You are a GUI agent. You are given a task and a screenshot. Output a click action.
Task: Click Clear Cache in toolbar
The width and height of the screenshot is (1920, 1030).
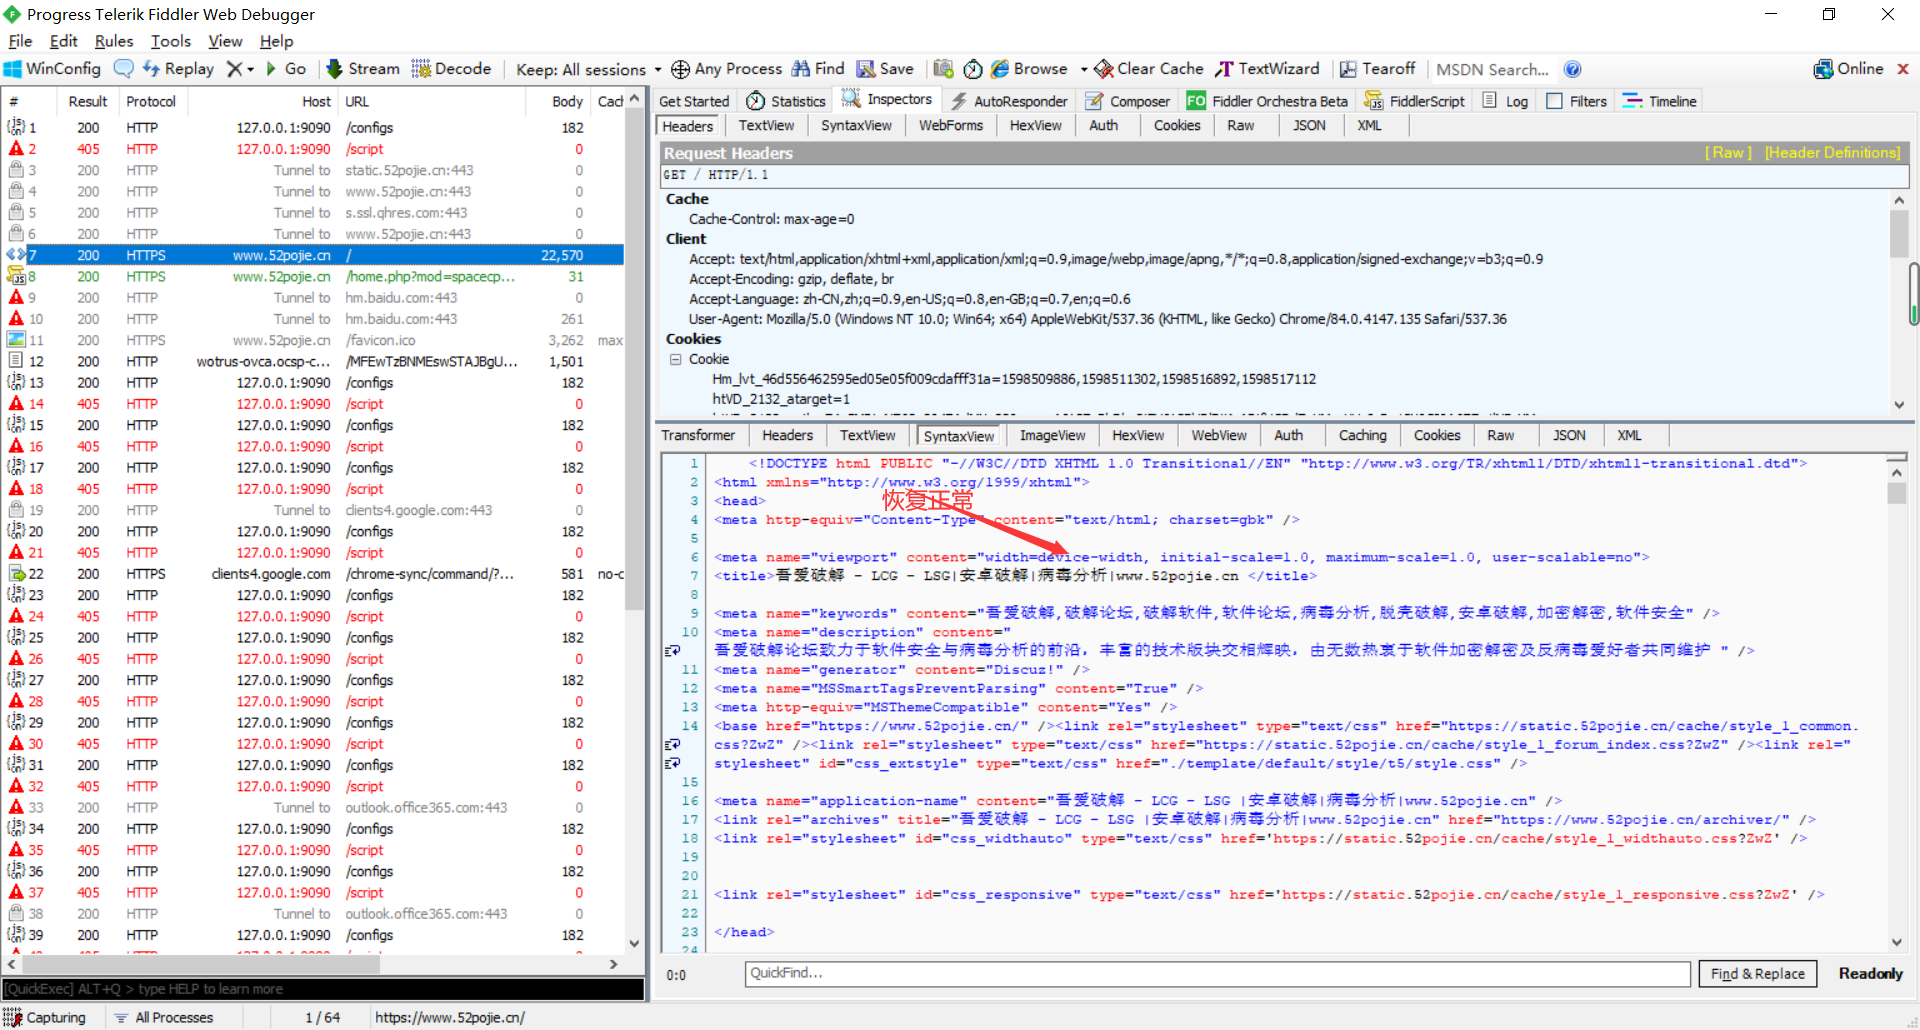click(x=1149, y=69)
